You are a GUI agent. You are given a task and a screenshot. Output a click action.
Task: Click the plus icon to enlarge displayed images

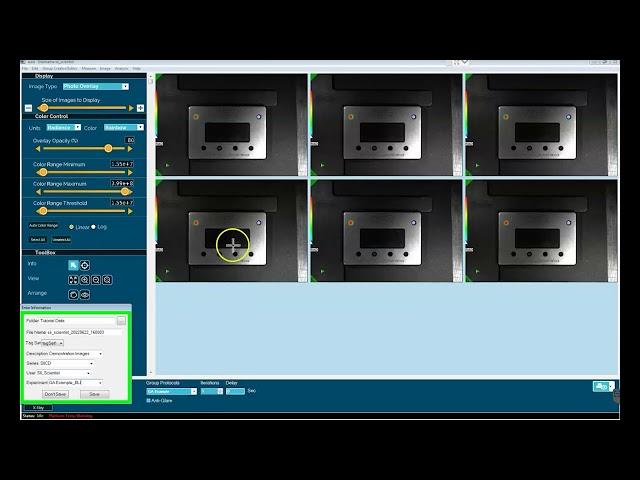(140, 108)
